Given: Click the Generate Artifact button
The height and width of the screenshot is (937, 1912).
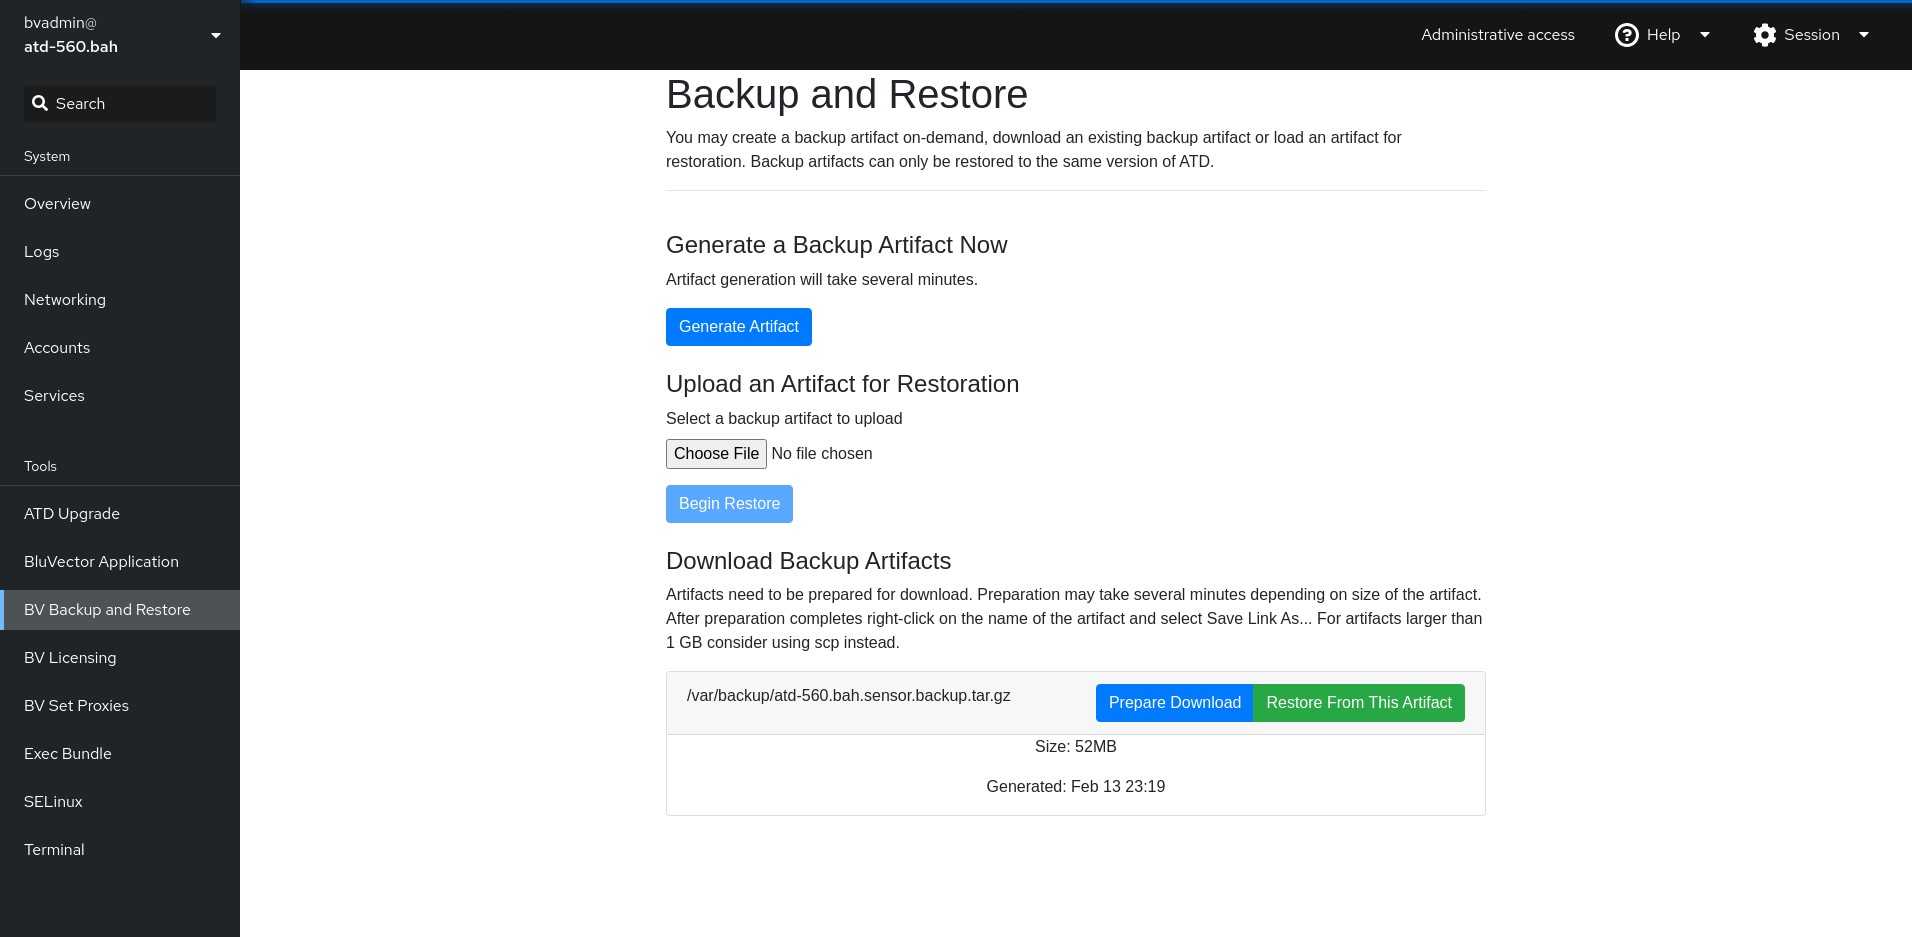Looking at the screenshot, I should 739,327.
